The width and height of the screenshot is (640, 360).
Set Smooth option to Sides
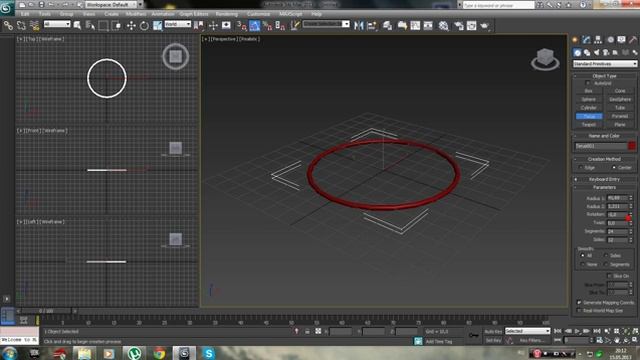point(606,256)
